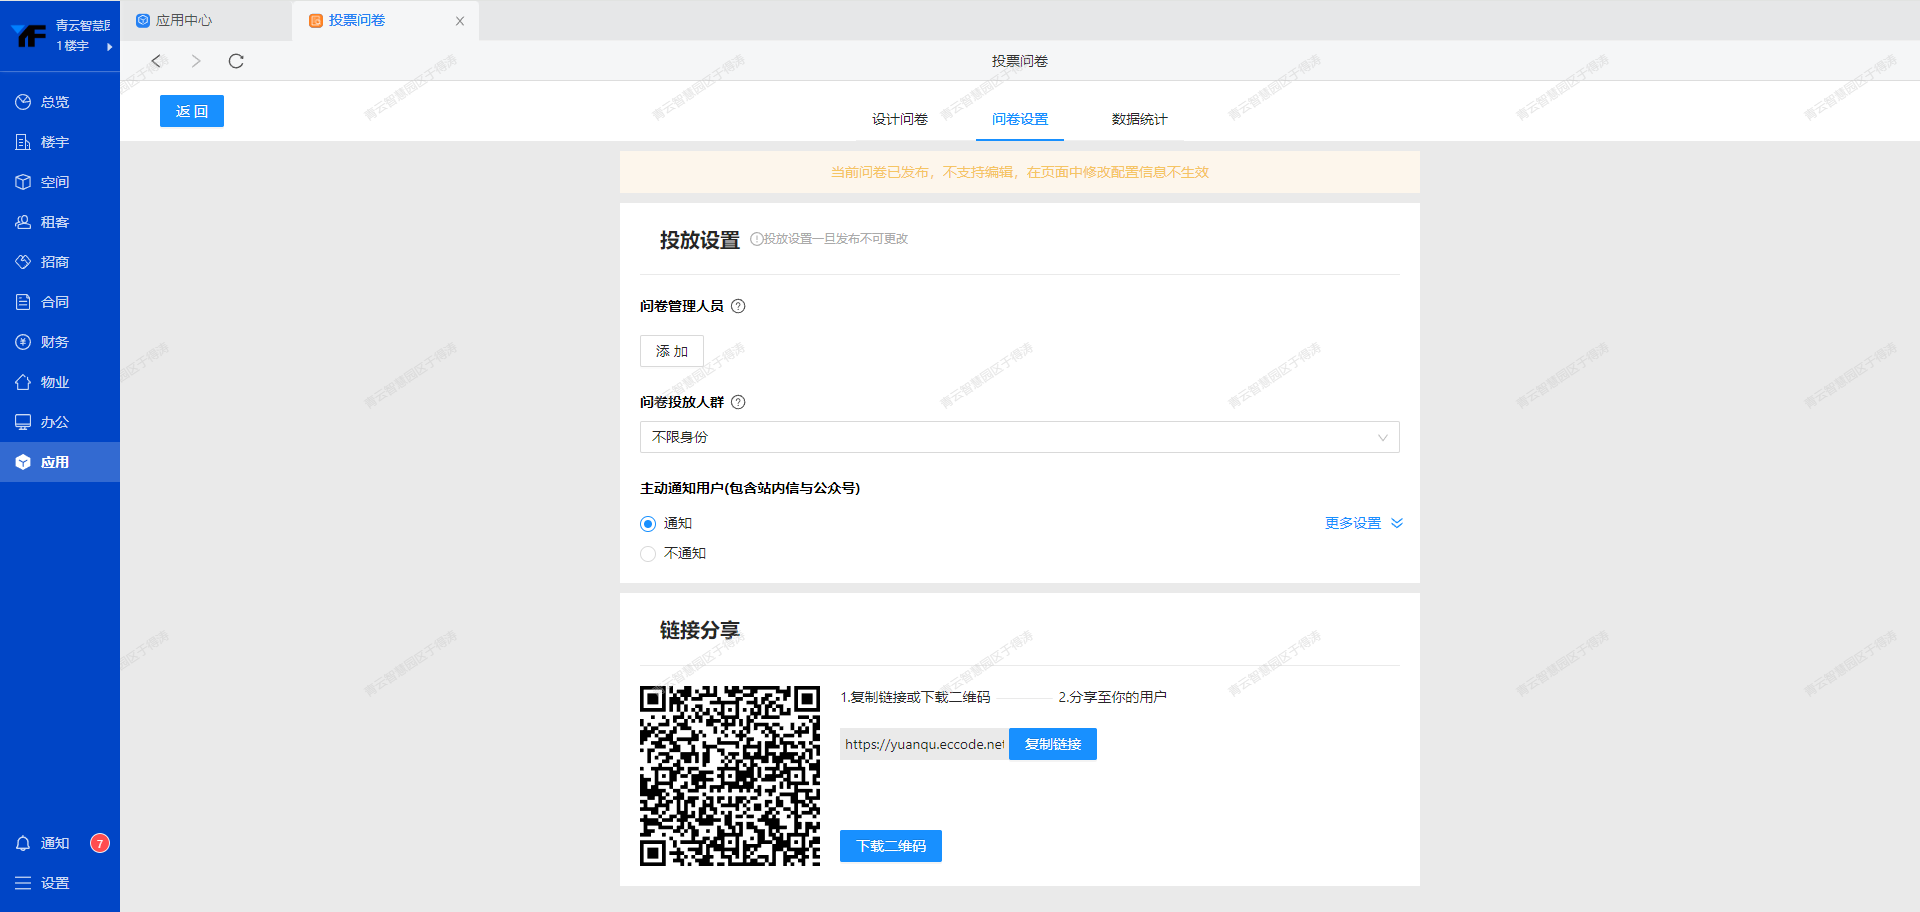The width and height of the screenshot is (1920, 912).
Task: Click help icon beside 问卷管理人员
Action: tap(738, 306)
